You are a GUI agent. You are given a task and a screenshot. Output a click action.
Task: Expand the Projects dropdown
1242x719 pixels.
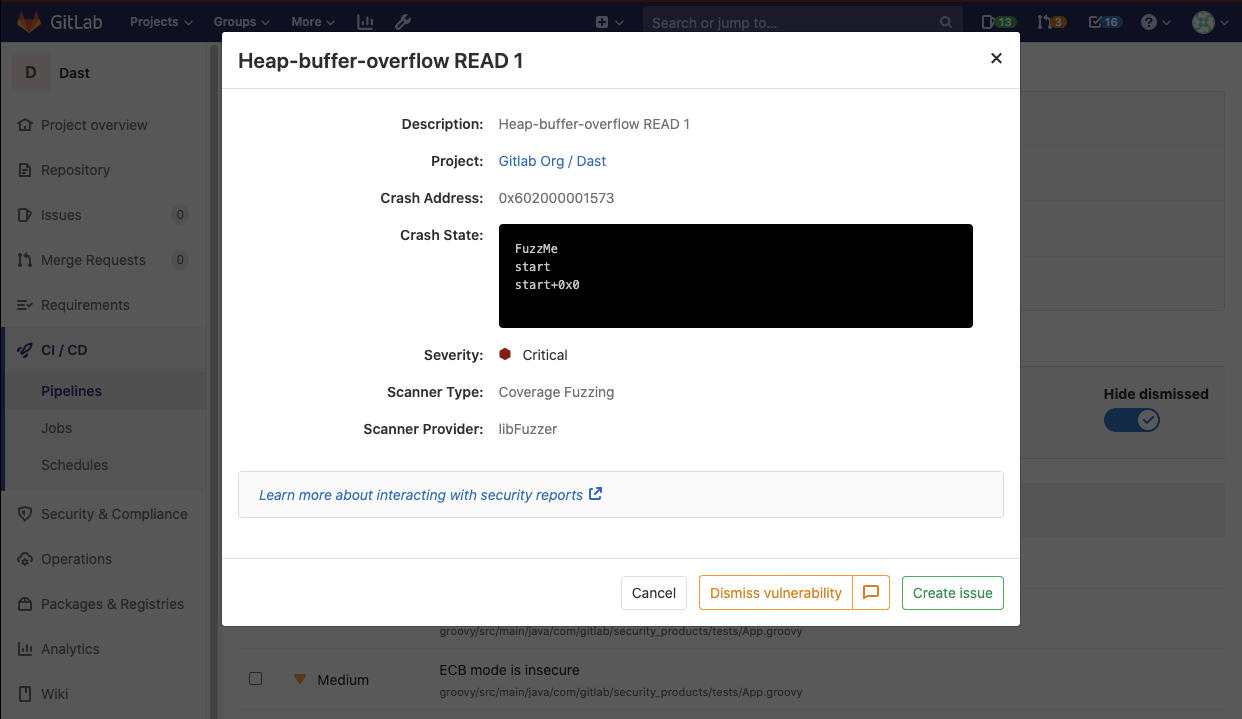[159, 21]
